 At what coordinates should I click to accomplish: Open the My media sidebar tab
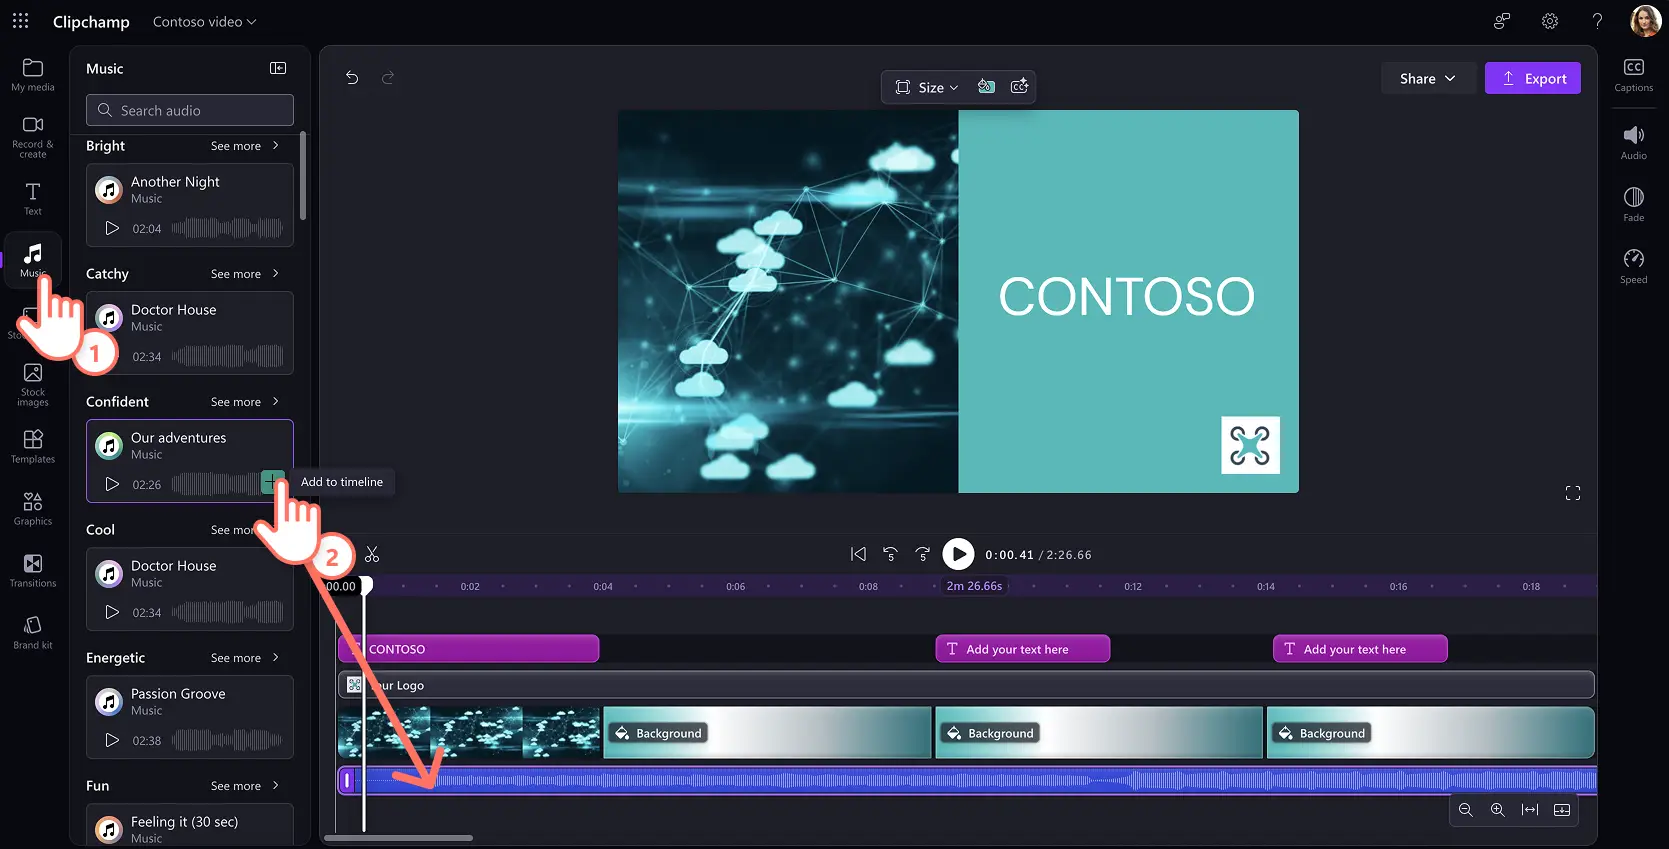pos(33,75)
